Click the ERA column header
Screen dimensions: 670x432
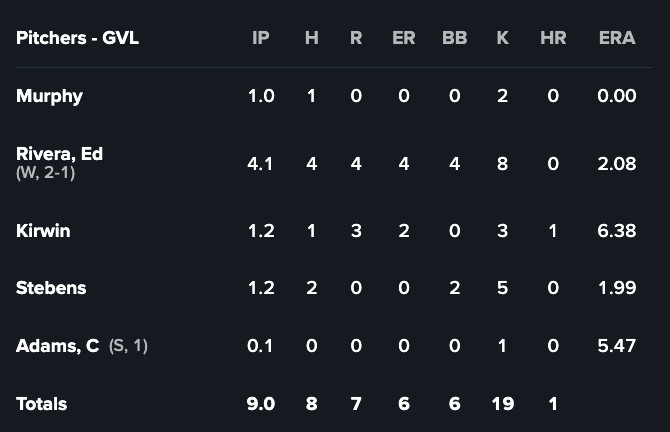click(617, 38)
